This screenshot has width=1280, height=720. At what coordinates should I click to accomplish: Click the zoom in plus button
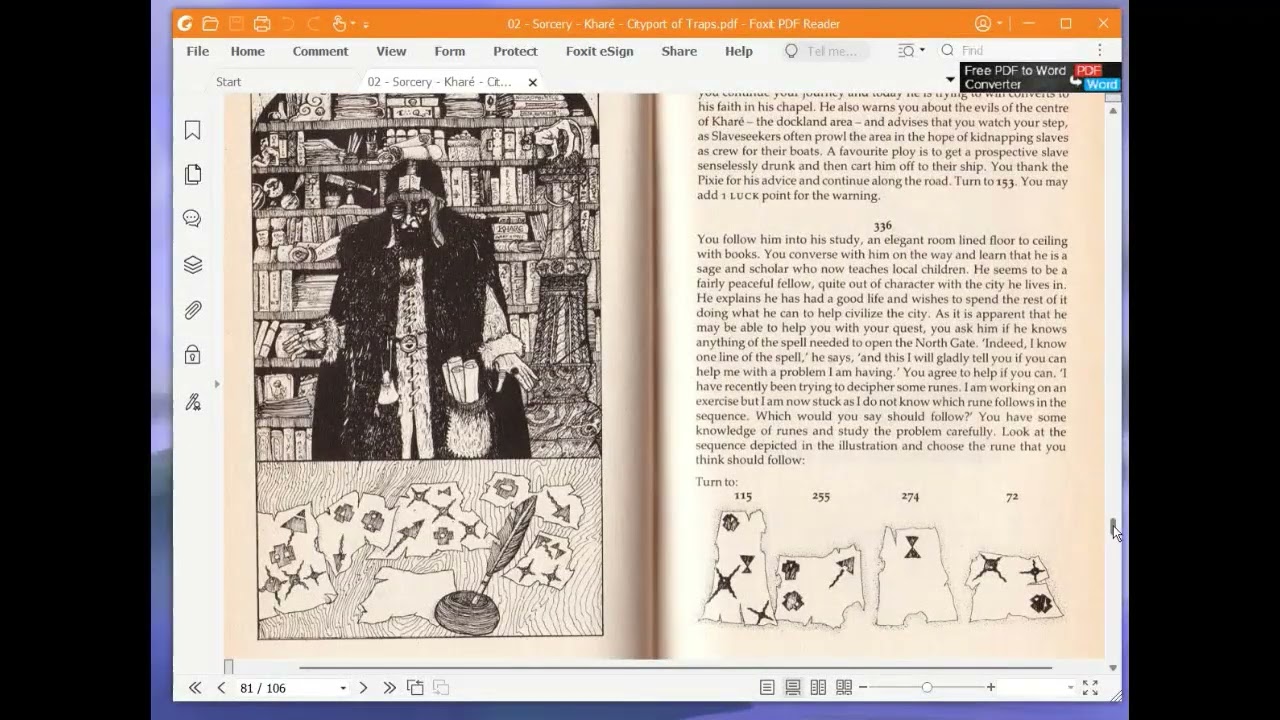[x=991, y=687]
